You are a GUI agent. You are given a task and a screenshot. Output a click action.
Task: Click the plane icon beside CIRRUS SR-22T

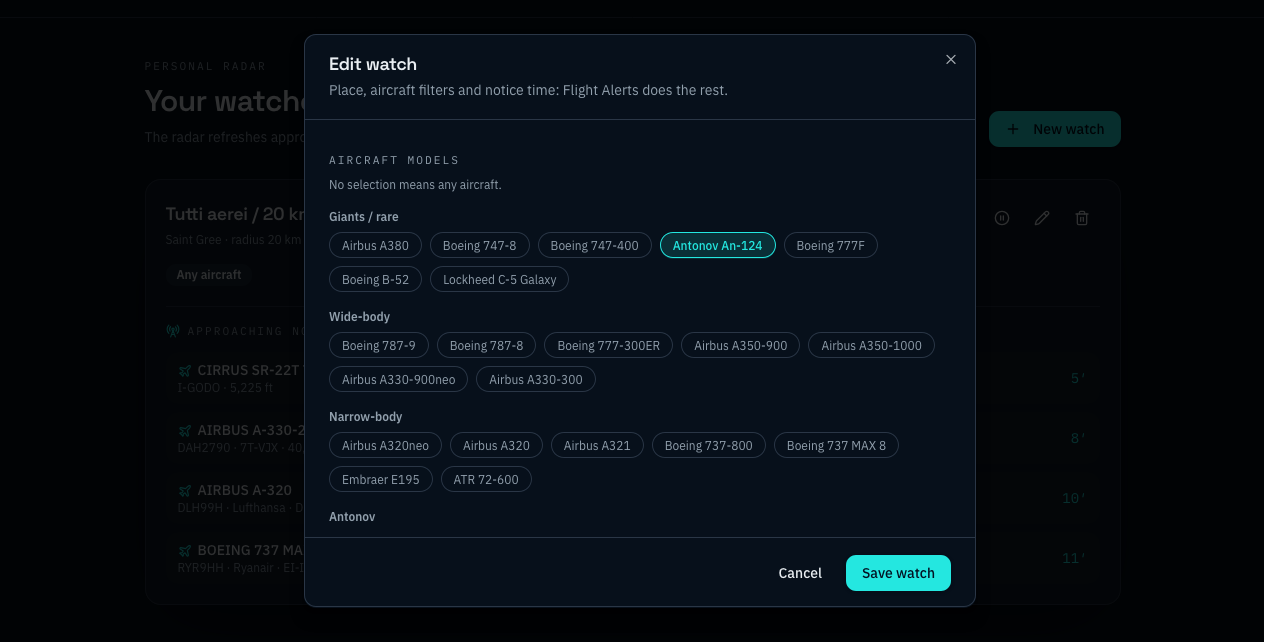[x=185, y=371]
